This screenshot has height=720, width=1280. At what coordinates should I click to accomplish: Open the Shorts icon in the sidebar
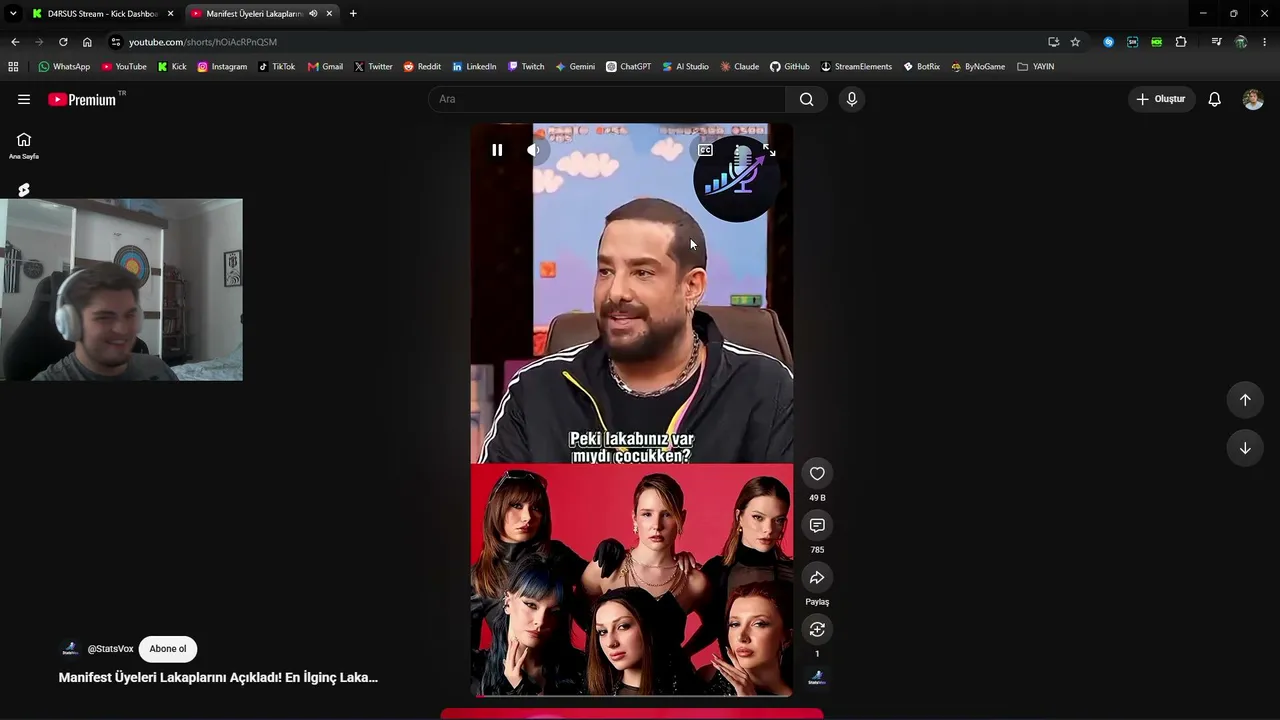24,190
